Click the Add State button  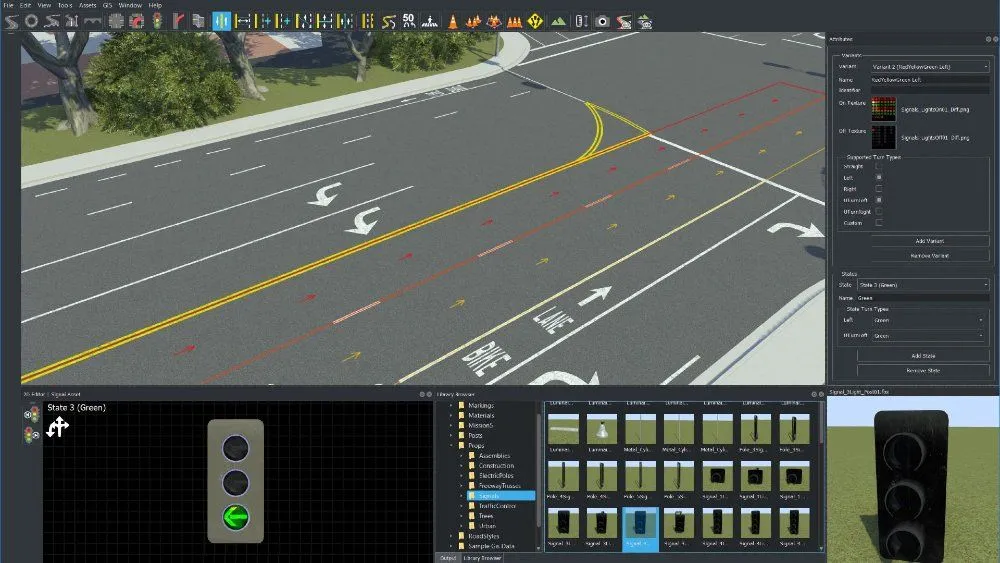[923, 356]
